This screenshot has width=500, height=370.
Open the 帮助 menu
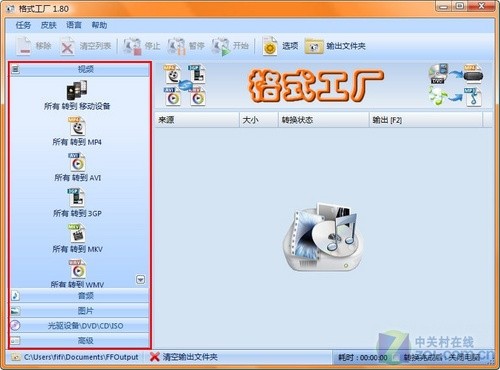click(99, 25)
